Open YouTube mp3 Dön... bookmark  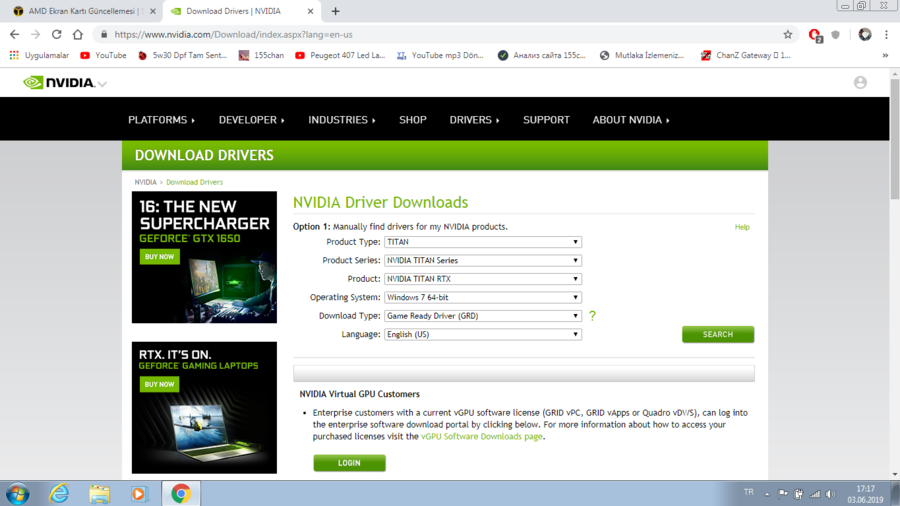(440, 55)
